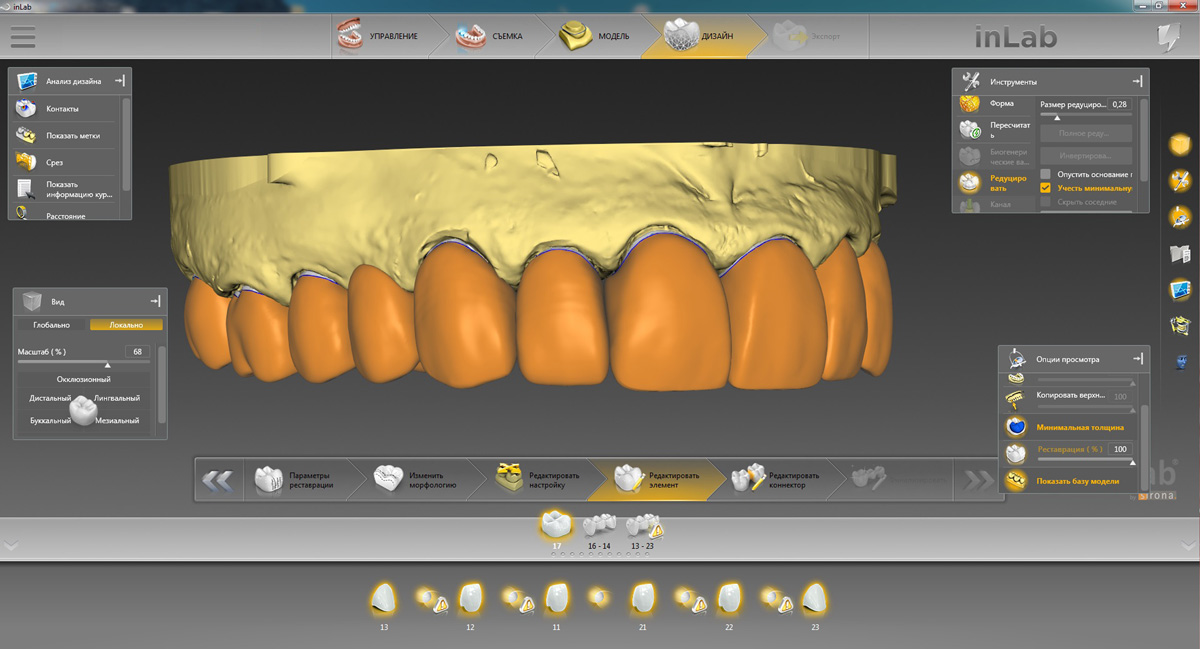Click the Реставрация opacity slider

[x=1085, y=461]
